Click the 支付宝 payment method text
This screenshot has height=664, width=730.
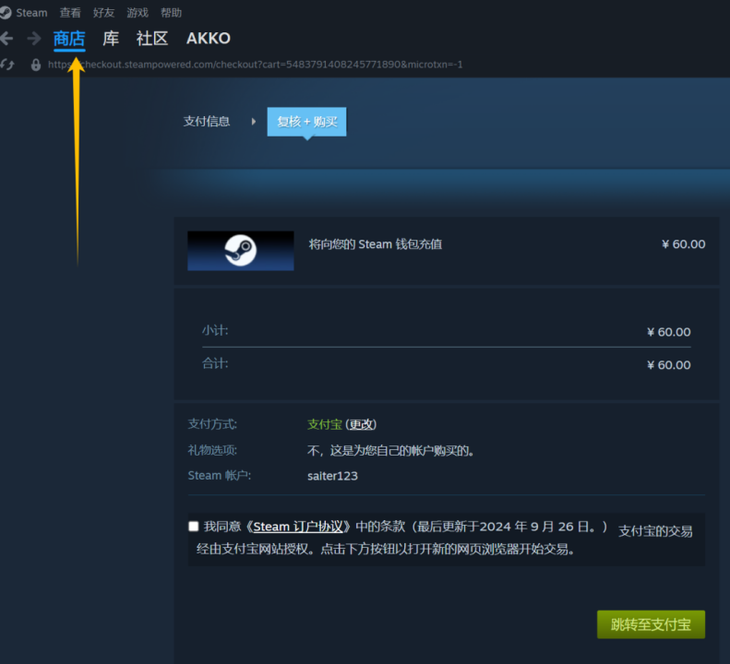324,424
